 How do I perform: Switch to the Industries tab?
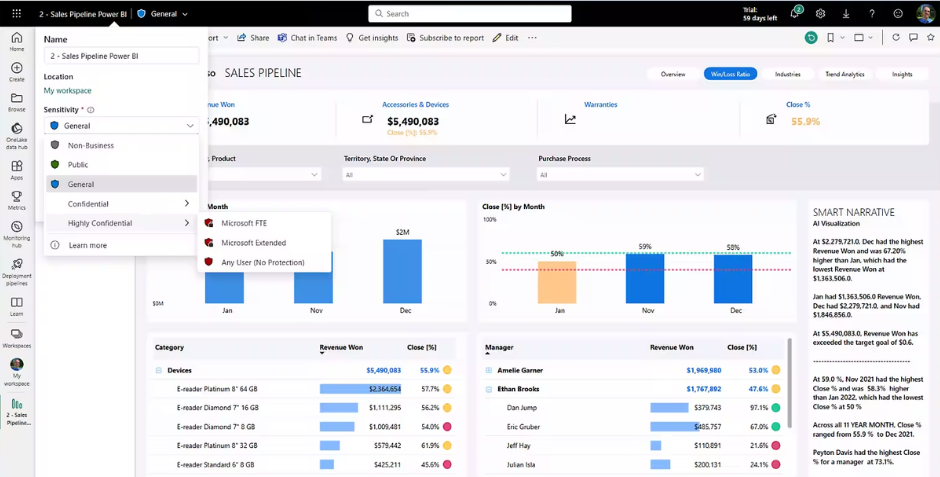(787, 74)
